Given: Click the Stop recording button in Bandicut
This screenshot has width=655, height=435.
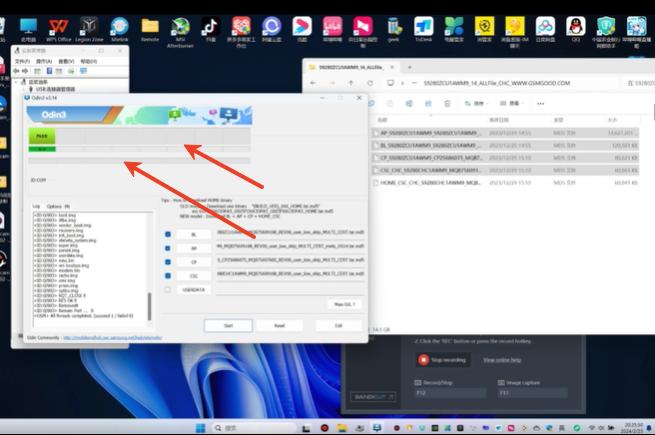Looking at the screenshot, I should point(444,359).
